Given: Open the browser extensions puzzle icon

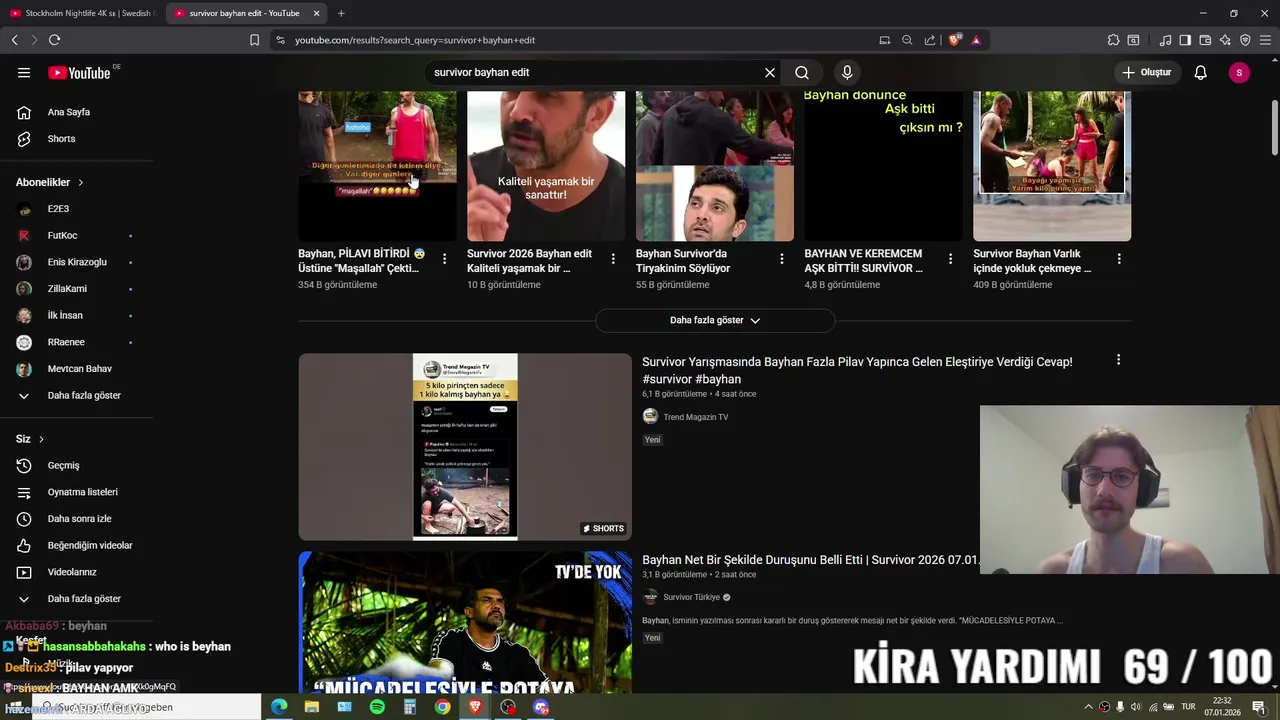Looking at the screenshot, I should coord(1113,40).
